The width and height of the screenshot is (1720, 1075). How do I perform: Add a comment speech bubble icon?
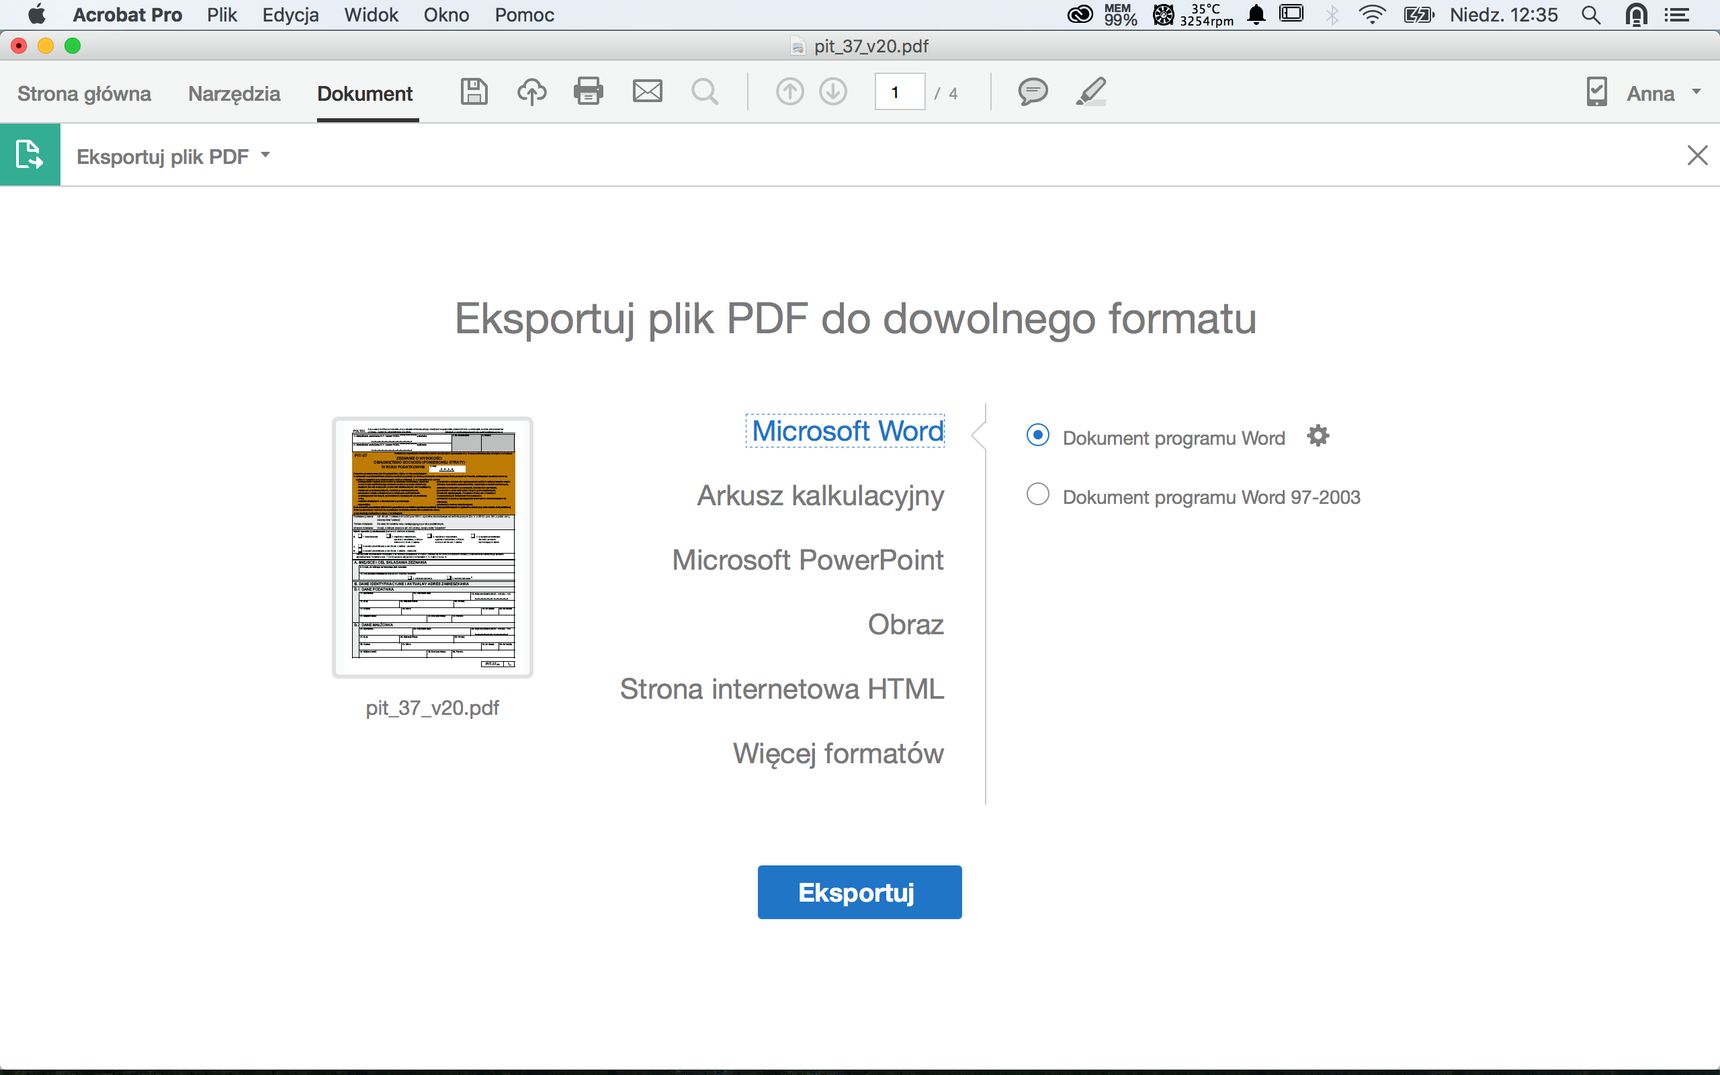1033,92
